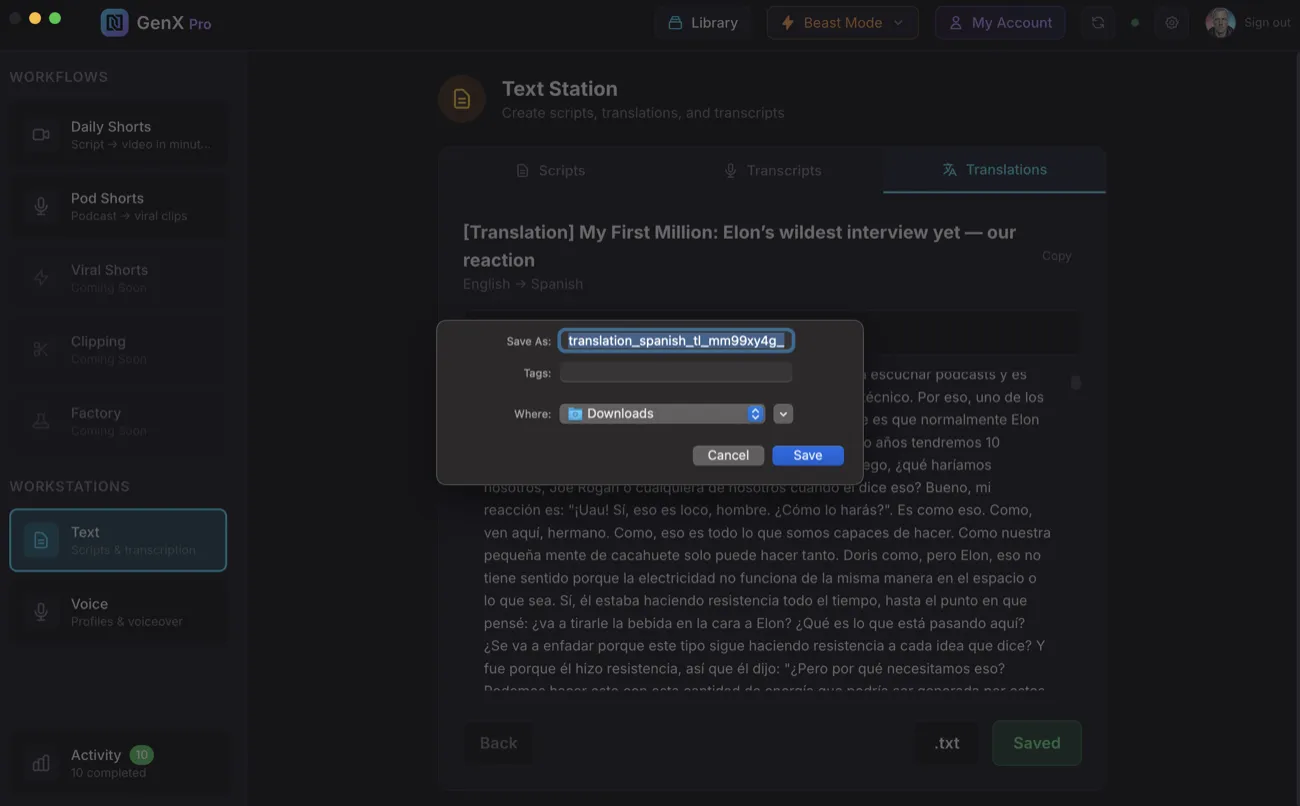Image resolution: width=1300 pixels, height=806 pixels.
Task: Open the Beast Mode dropdown
Action: [x=842, y=21]
